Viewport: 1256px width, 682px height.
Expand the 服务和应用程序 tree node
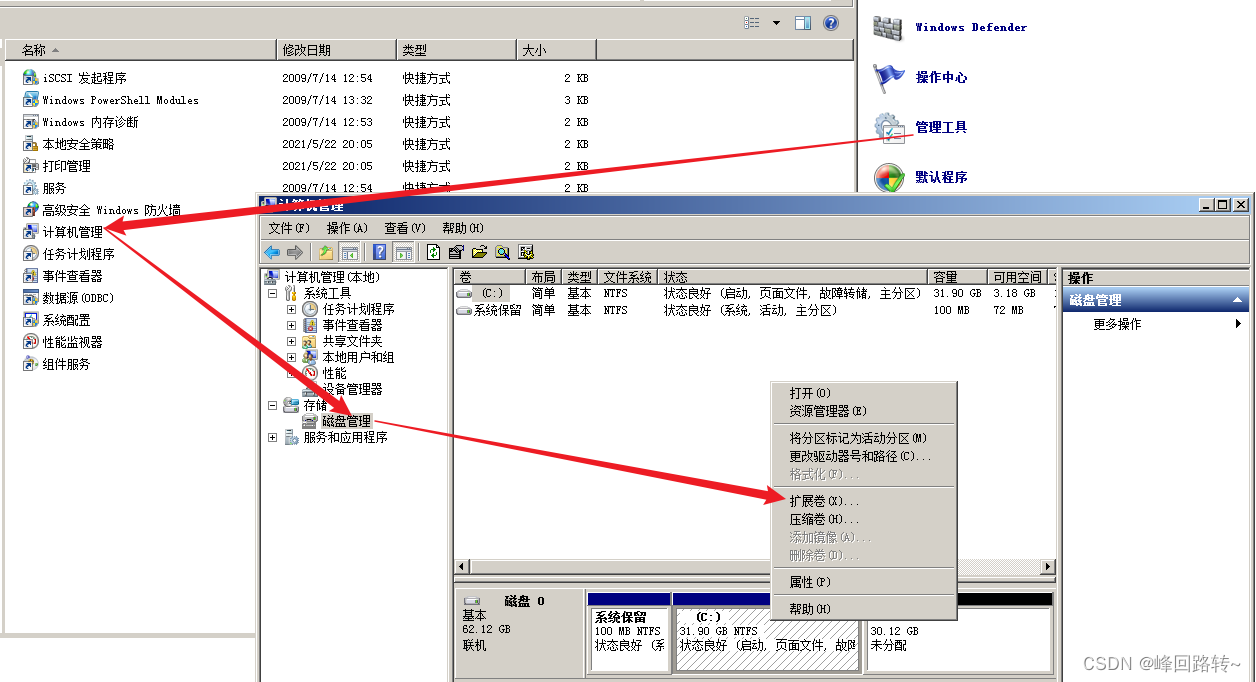tap(272, 437)
